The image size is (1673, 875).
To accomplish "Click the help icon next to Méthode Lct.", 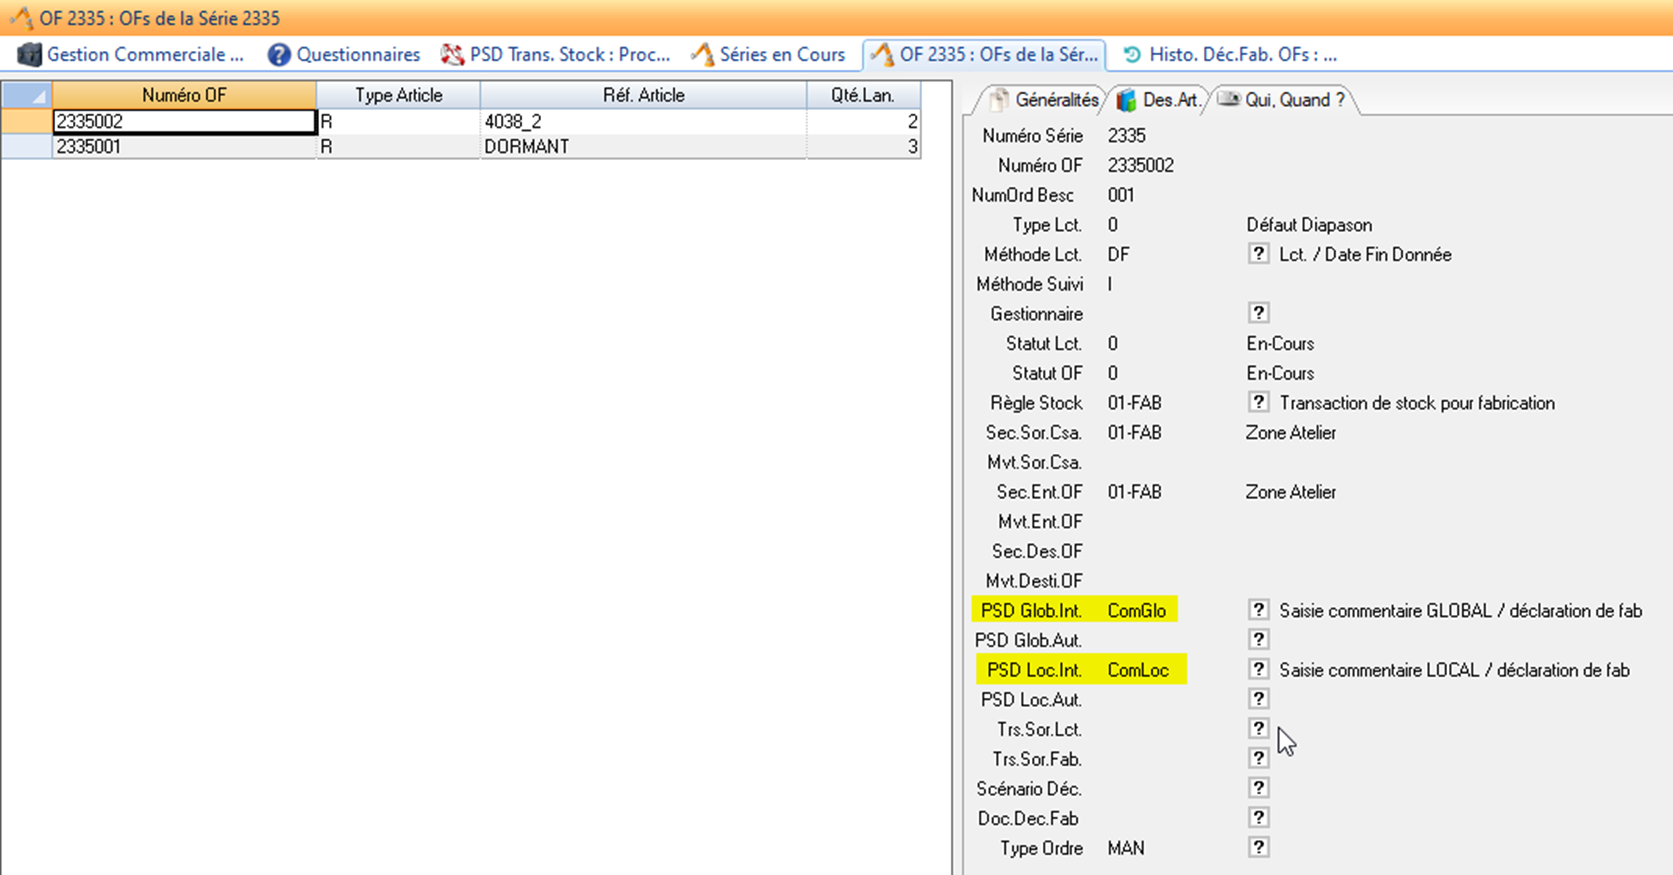I will coord(1258,254).
